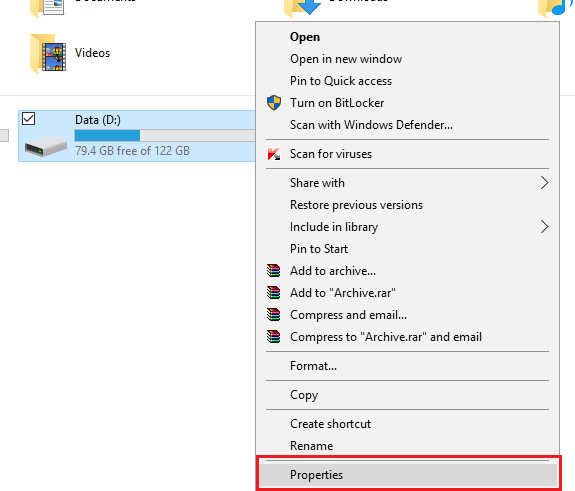Click the Videos folder icon
The width and height of the screenshot is (575, 491).
(x=48, y=54)
